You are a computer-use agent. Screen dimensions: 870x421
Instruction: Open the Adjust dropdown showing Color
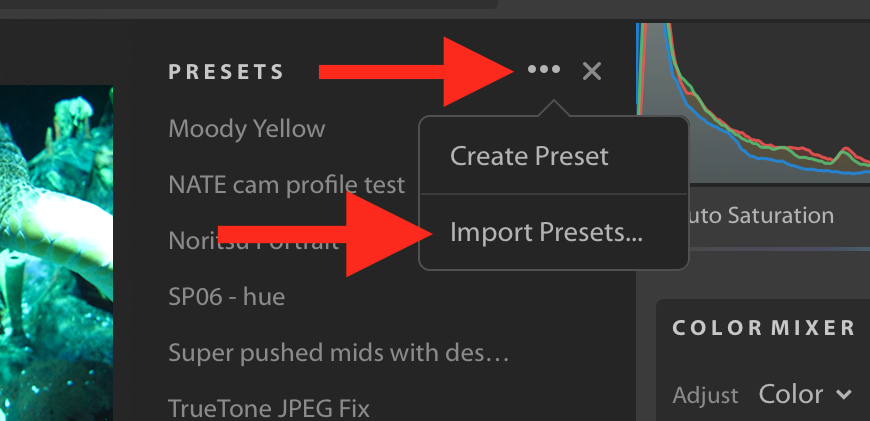[x=804, y=394]
